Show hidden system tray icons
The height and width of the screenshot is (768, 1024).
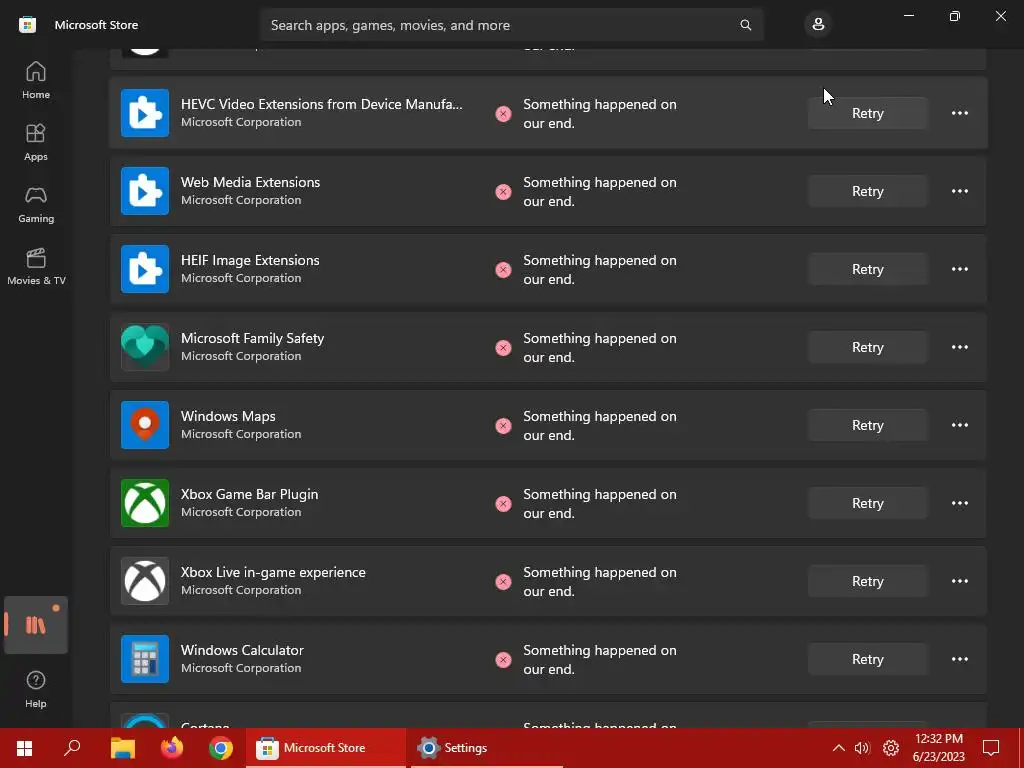pos(838,748)
